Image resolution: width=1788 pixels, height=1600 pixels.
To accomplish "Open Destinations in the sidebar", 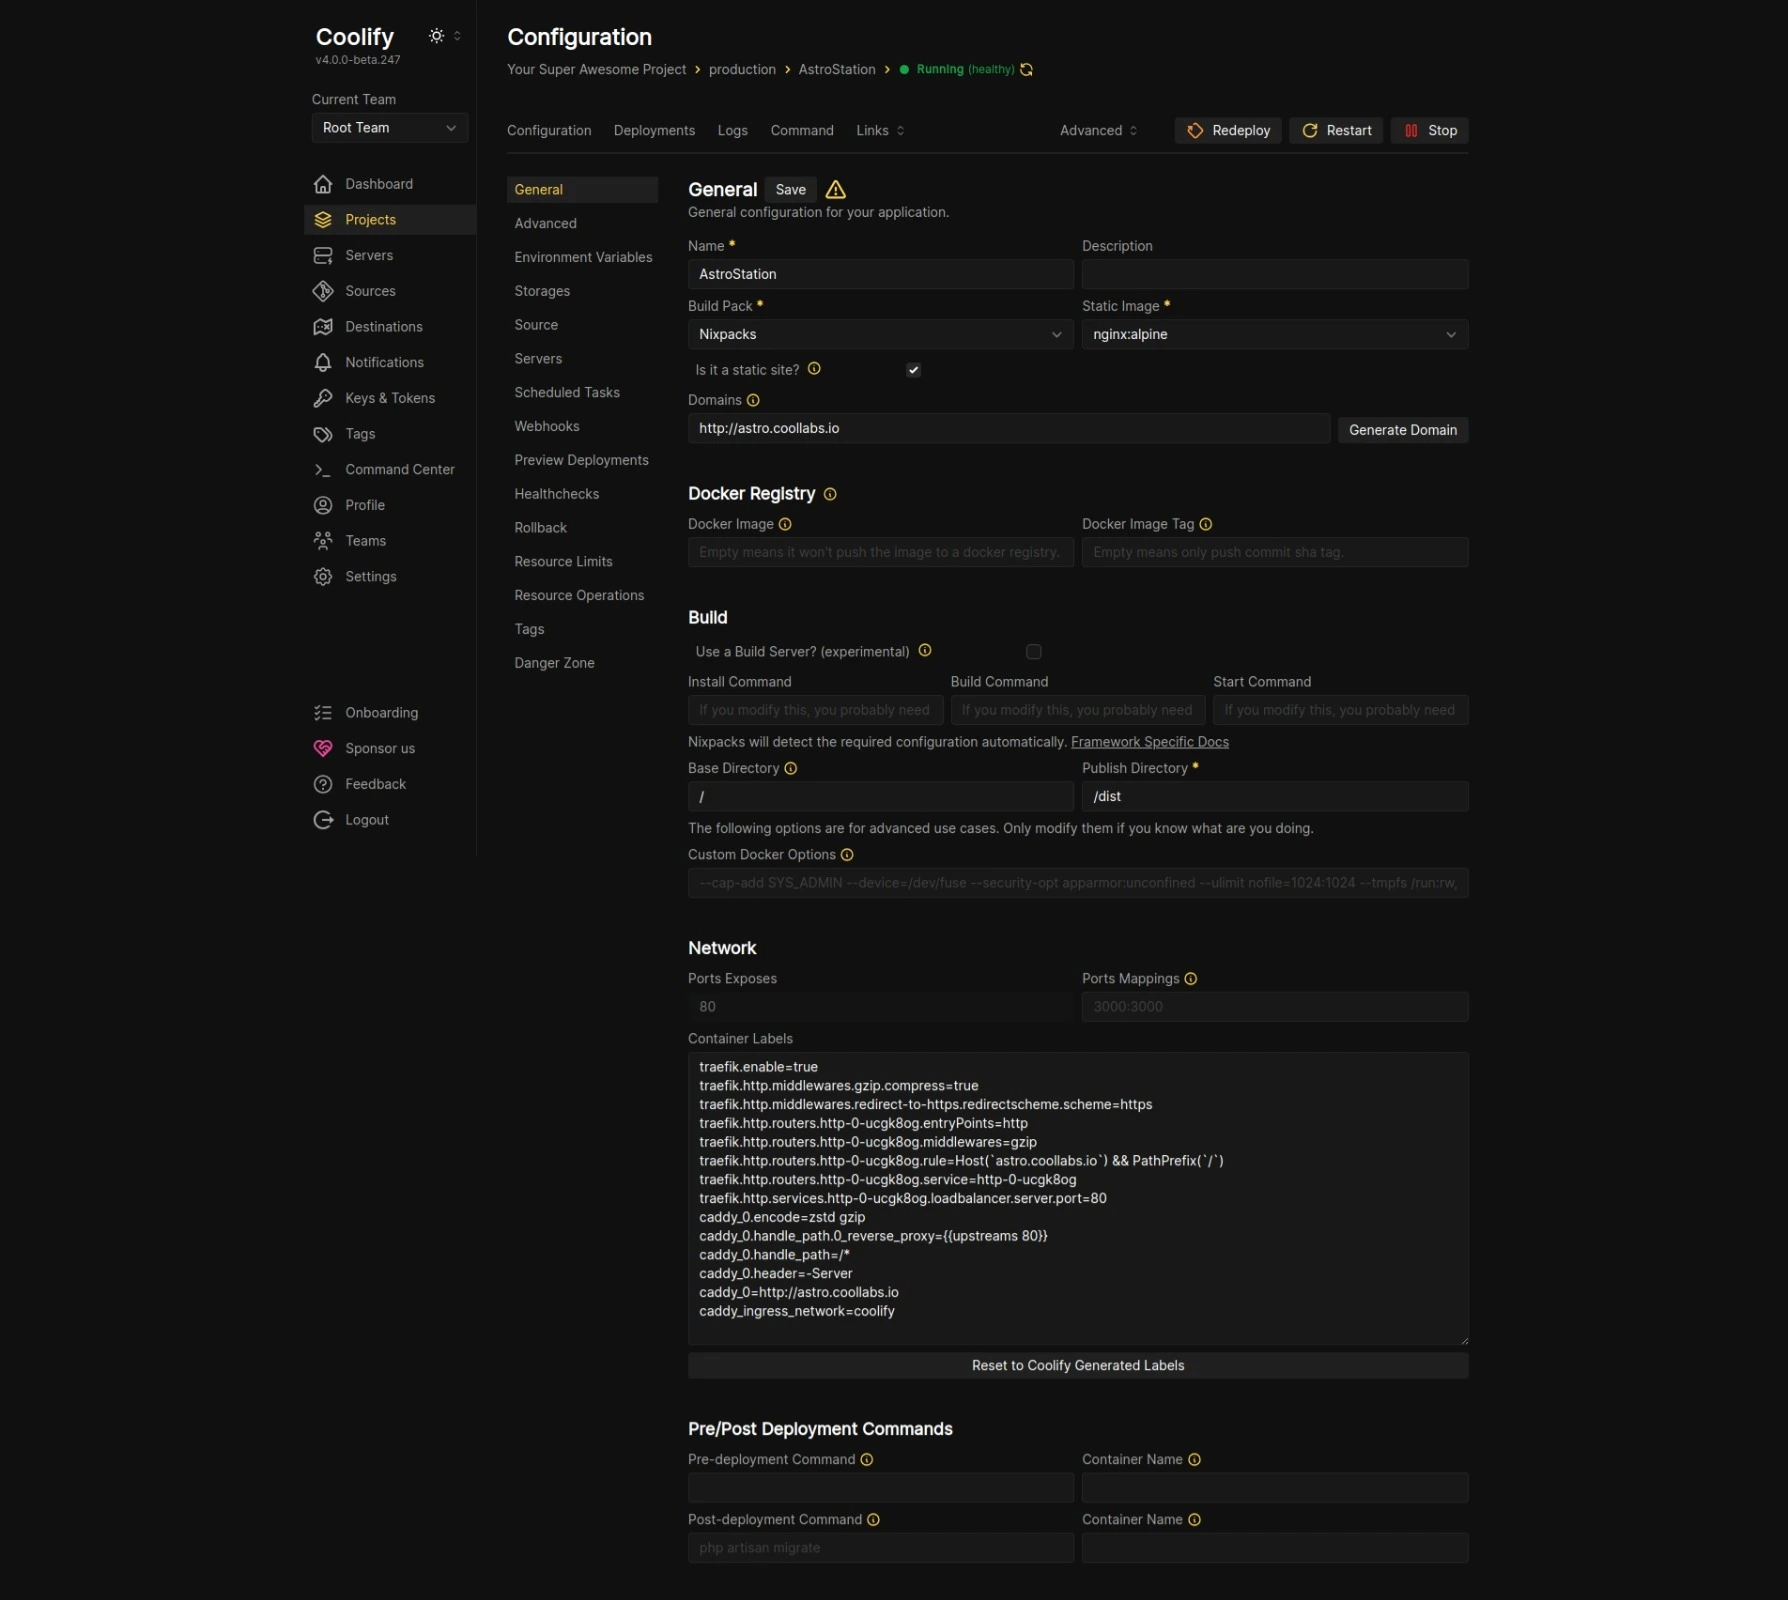I will coord(383,326).
